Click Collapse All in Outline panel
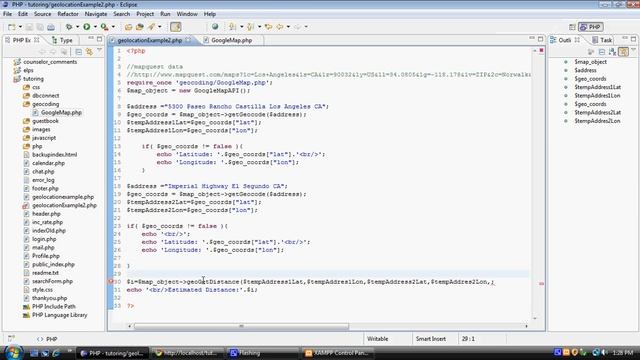This screenshot has width=640, height=360. (x=602, y=52)
